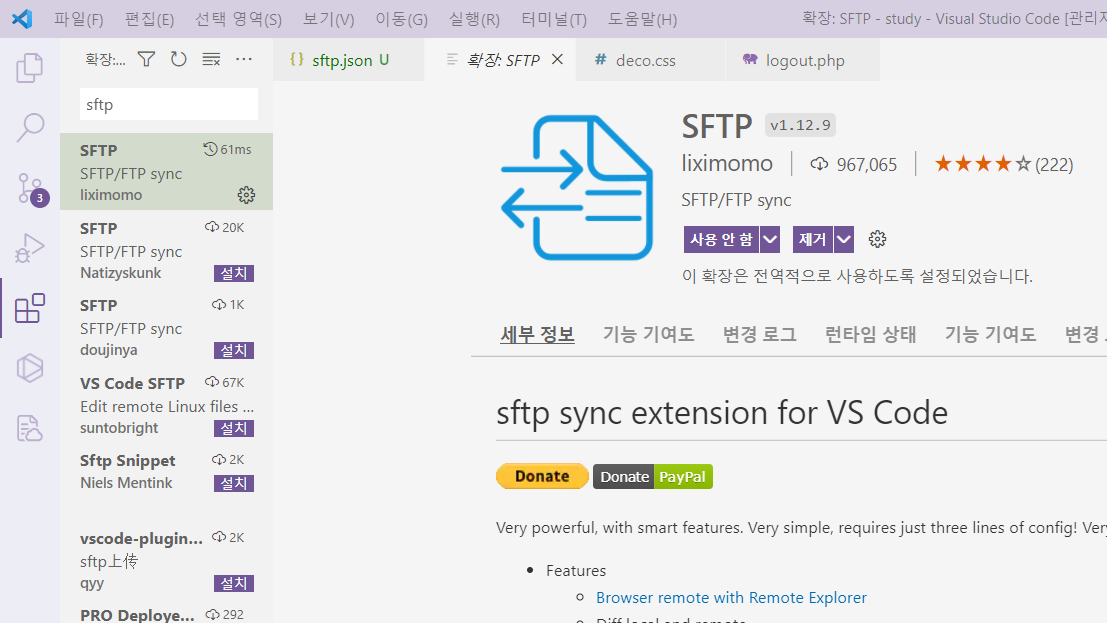Viewport: 1107px width, 623px height.
Task: Open 보기(V) menu
Action: (328, 19)
